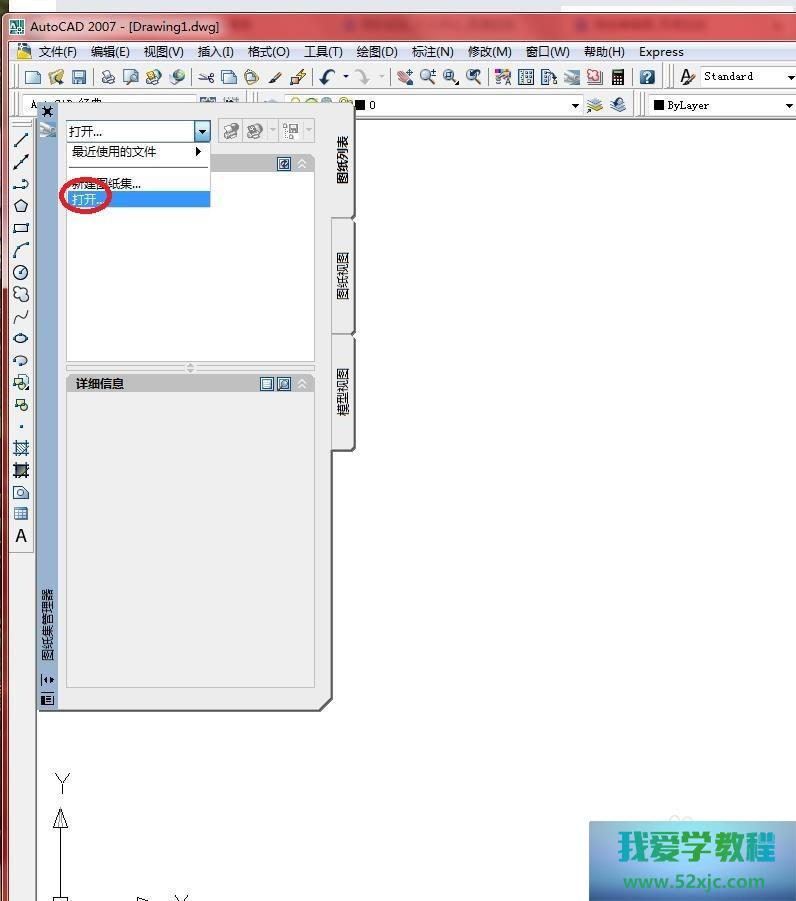The height and width of the screenshot is (901, 796).
Task: Open the ByLayer color dropdown
Action: tap(788, 105)
